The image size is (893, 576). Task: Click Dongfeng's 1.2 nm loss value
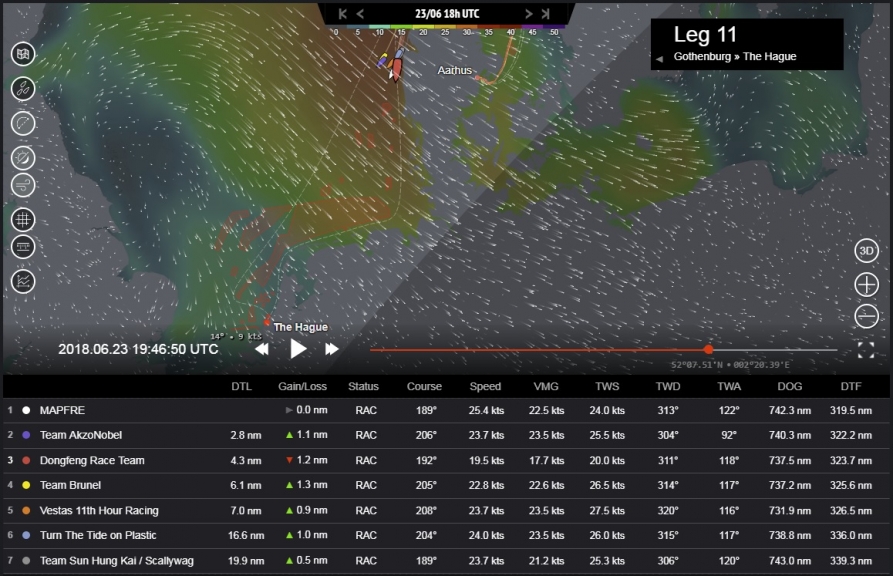point(312,460)
